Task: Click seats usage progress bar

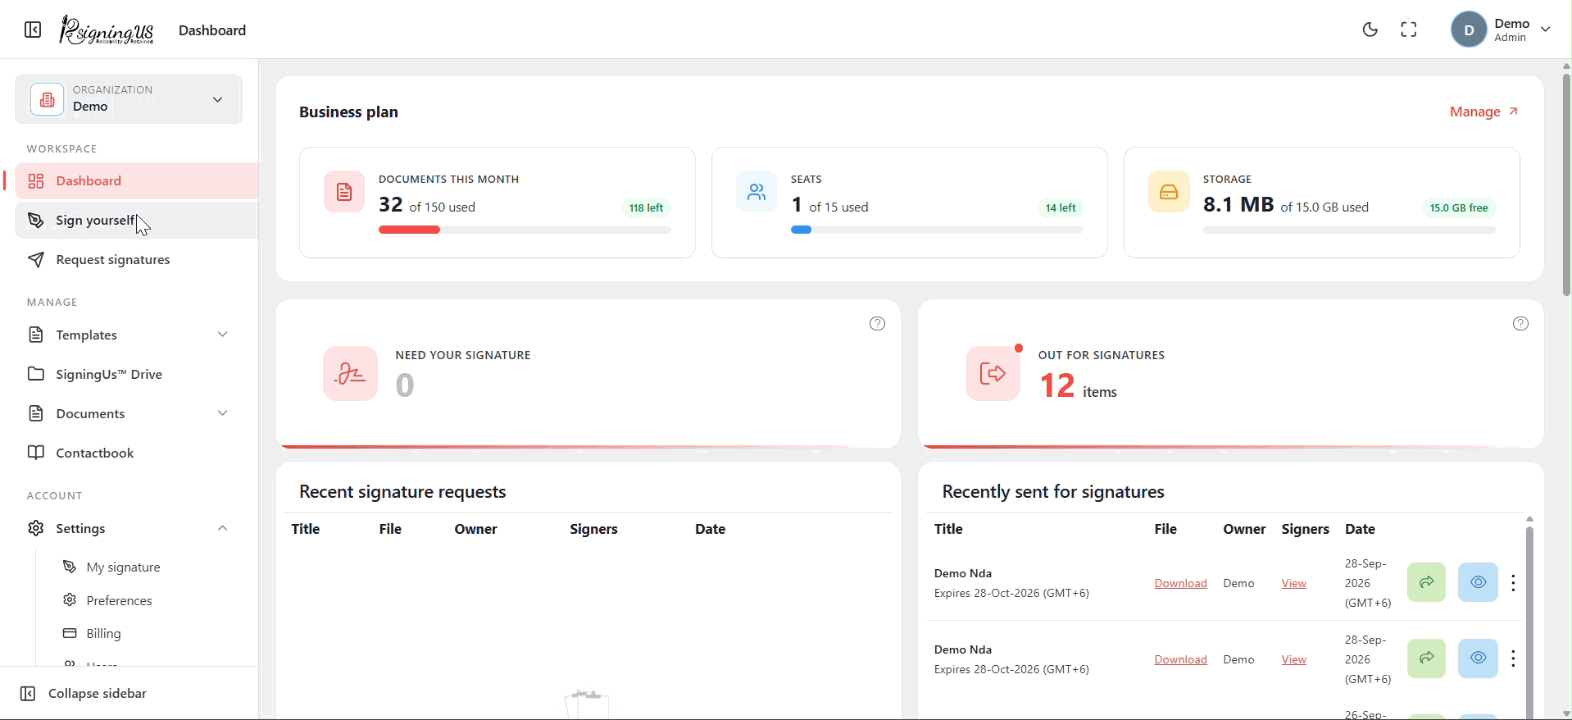Action: tap(936, 230)
